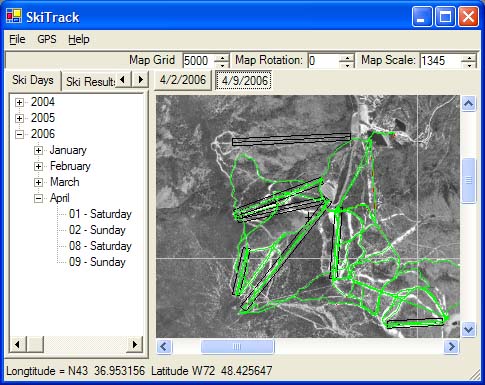Screen dimensions: 485x385
Task: Open the Help menu
Action: (x=79, y=39)
